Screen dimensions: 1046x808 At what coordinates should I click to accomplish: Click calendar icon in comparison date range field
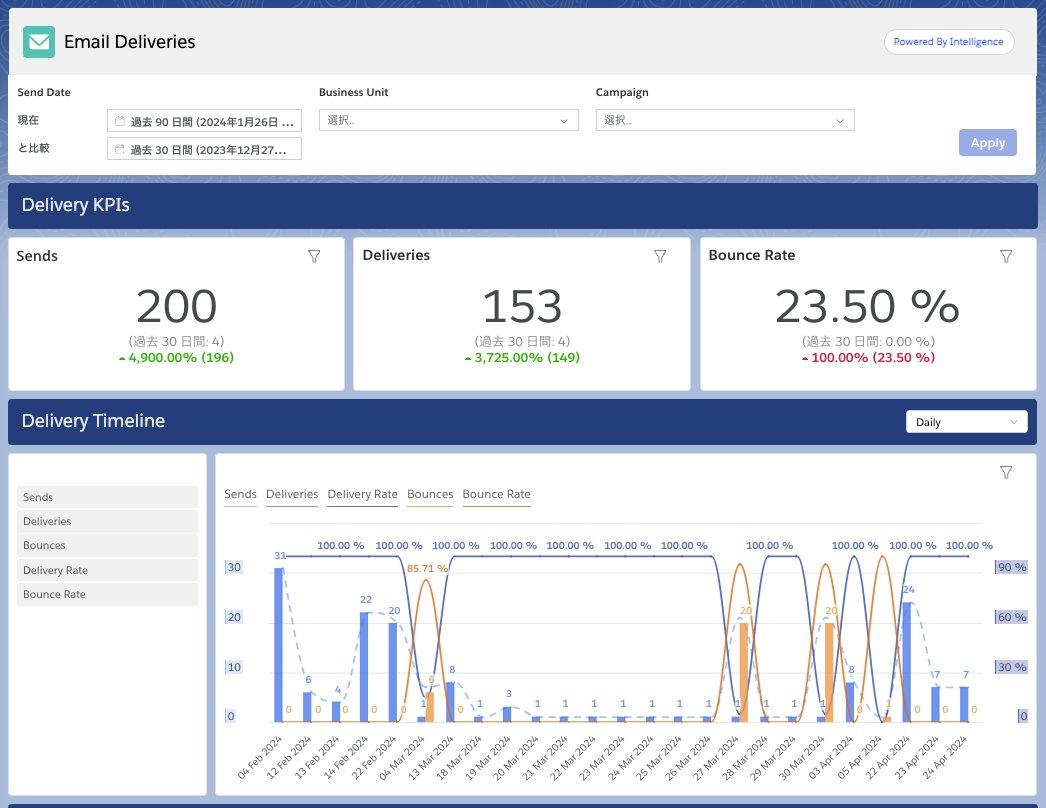tap(119, 149)
